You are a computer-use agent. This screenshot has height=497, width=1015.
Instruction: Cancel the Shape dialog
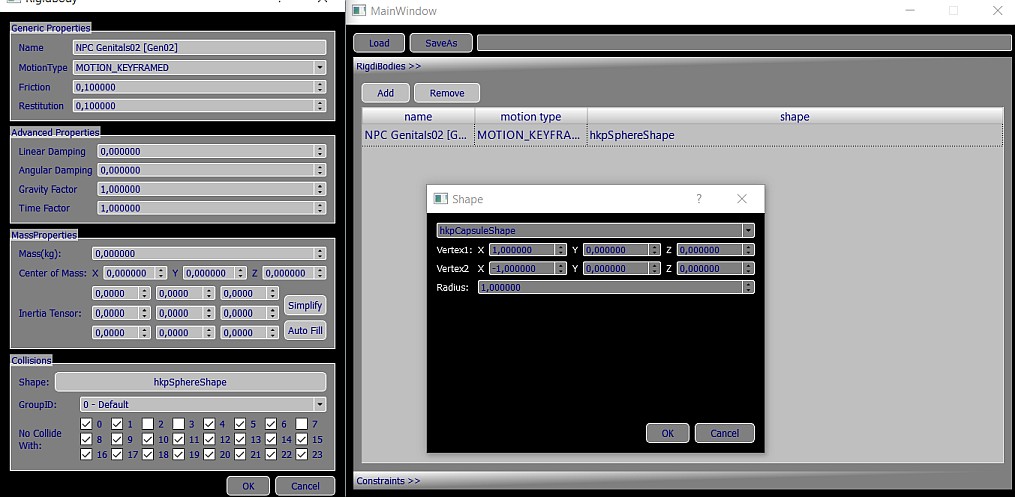(x=724, y=433)
